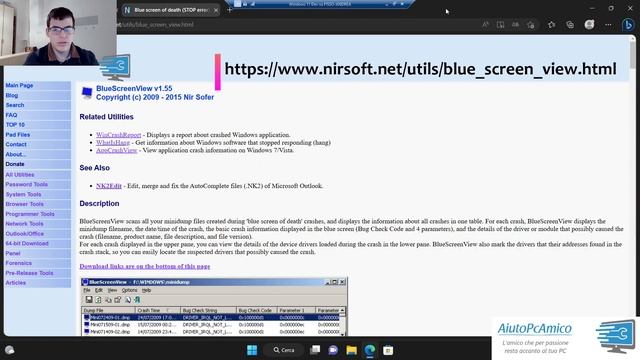
Task: Open the Windows Start menu
Action: (252, 350)
